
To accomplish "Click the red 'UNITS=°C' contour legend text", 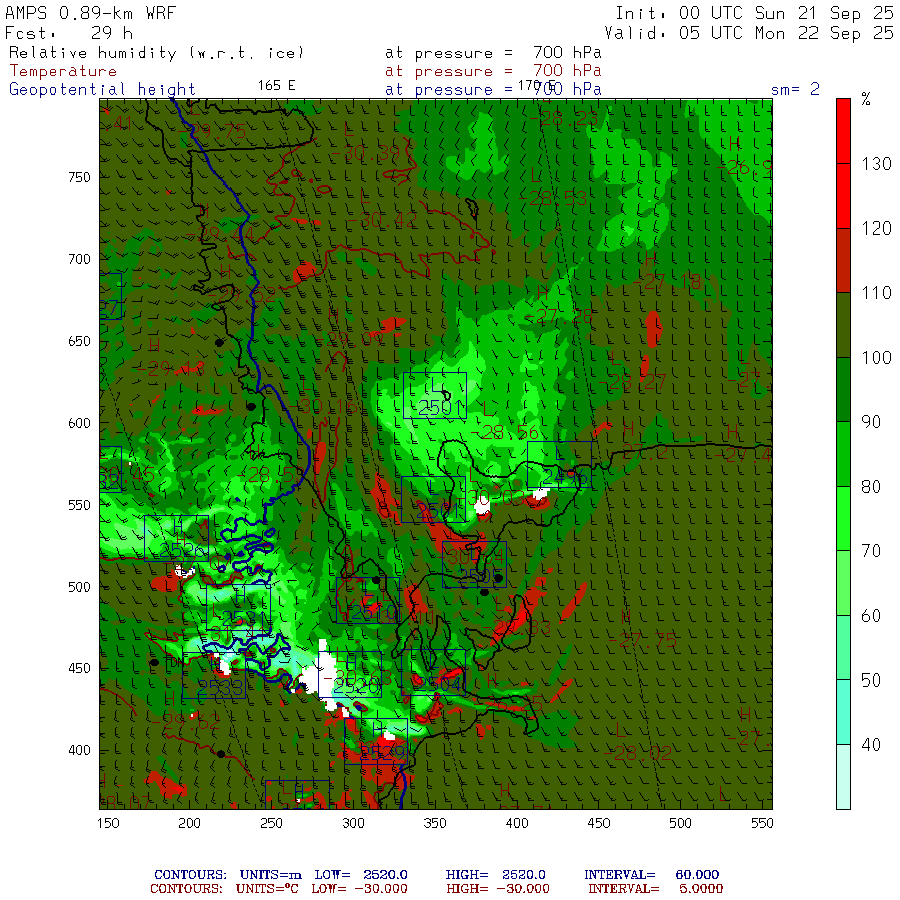I will (267, 889).
